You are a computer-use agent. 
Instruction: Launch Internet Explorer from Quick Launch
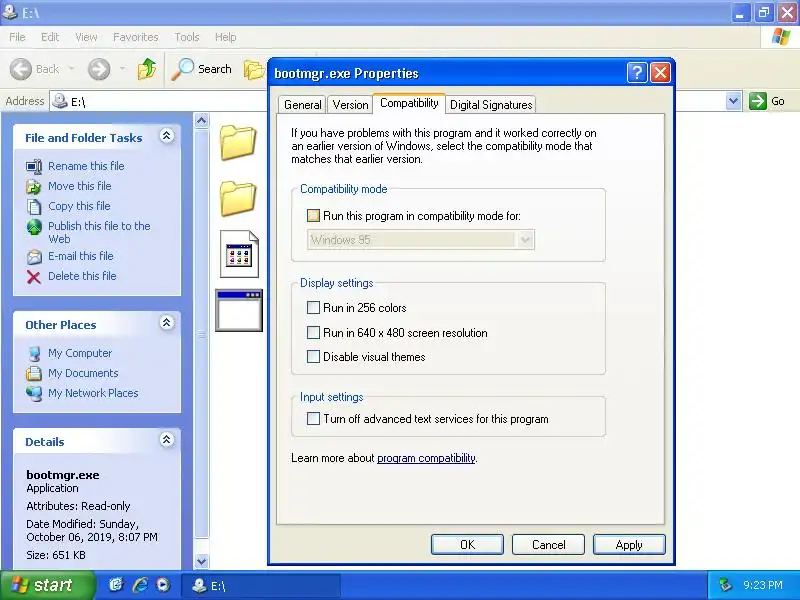click(140, 585)
